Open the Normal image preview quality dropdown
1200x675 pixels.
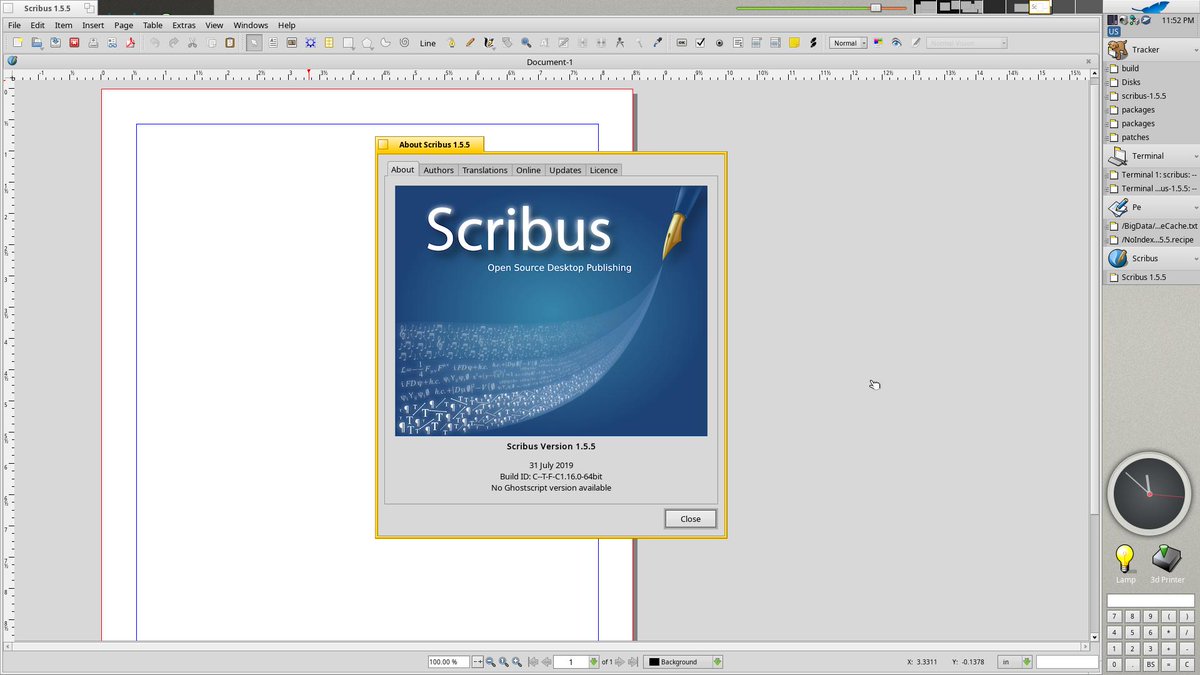[848, 43]
